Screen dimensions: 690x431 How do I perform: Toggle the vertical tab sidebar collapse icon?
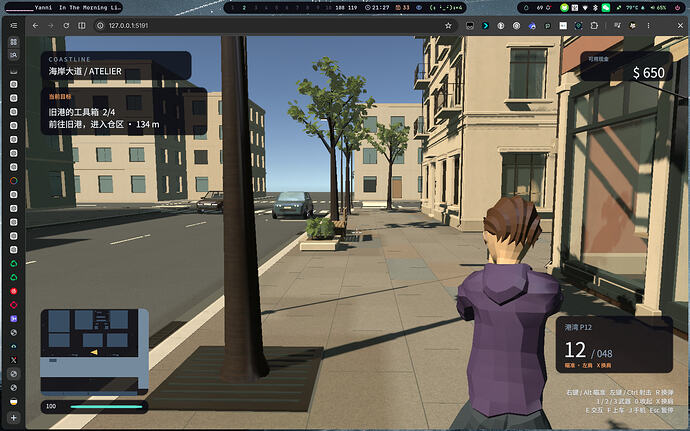point(14,26)
